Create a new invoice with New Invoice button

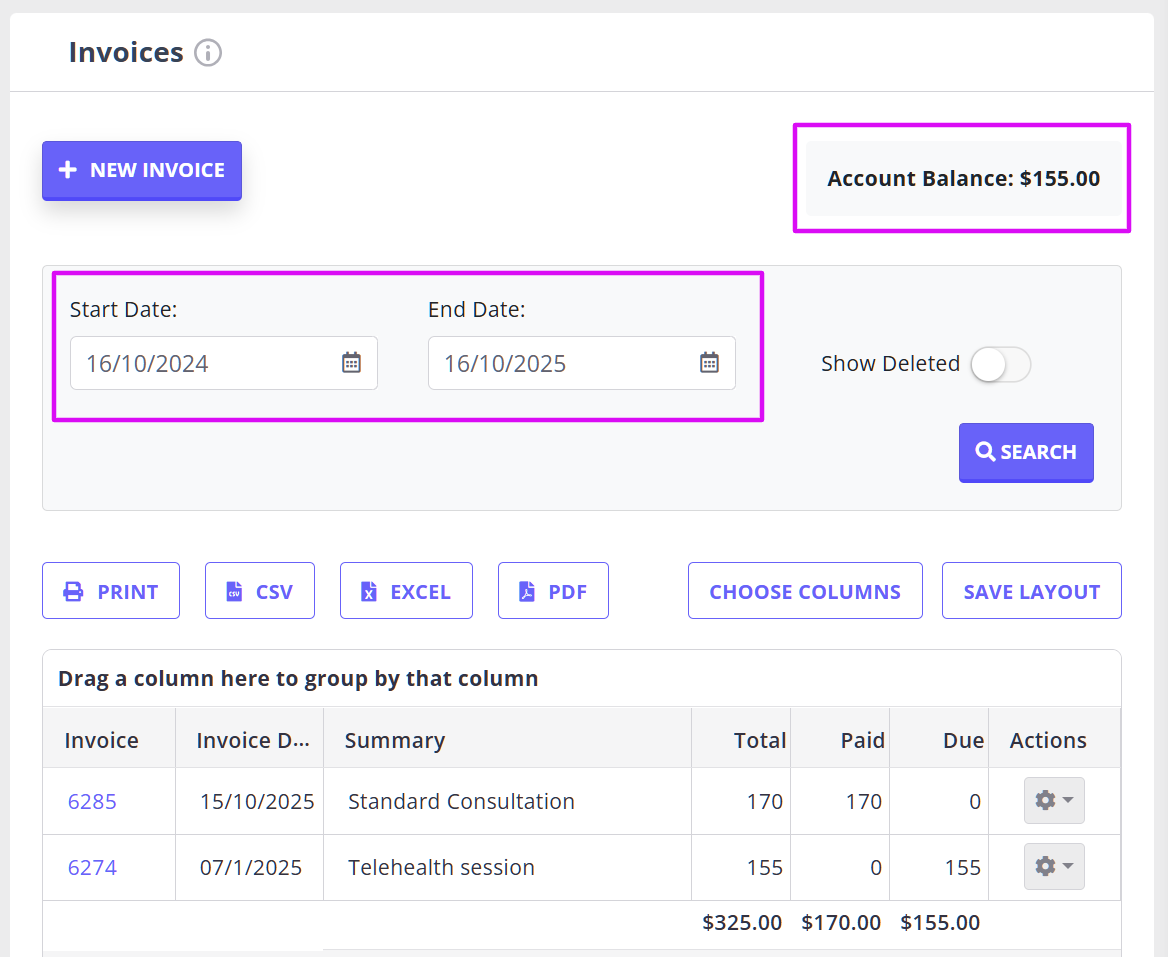coord(142,170)
